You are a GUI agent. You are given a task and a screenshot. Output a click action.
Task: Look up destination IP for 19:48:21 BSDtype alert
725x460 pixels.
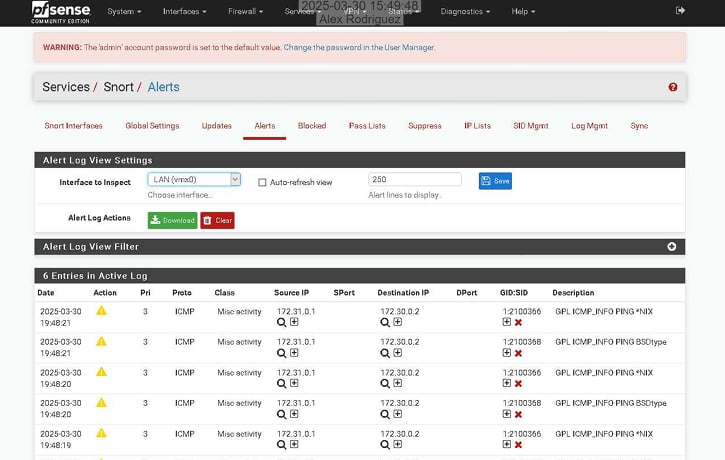[x=385, y=353]
